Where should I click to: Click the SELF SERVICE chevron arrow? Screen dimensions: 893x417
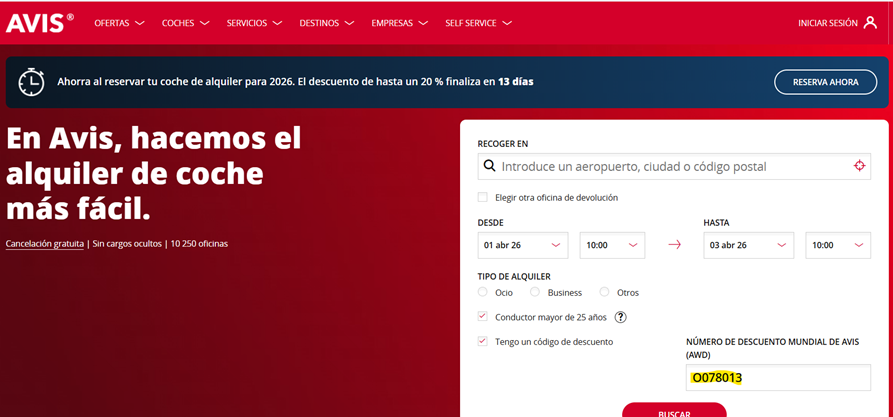(507, 23)
